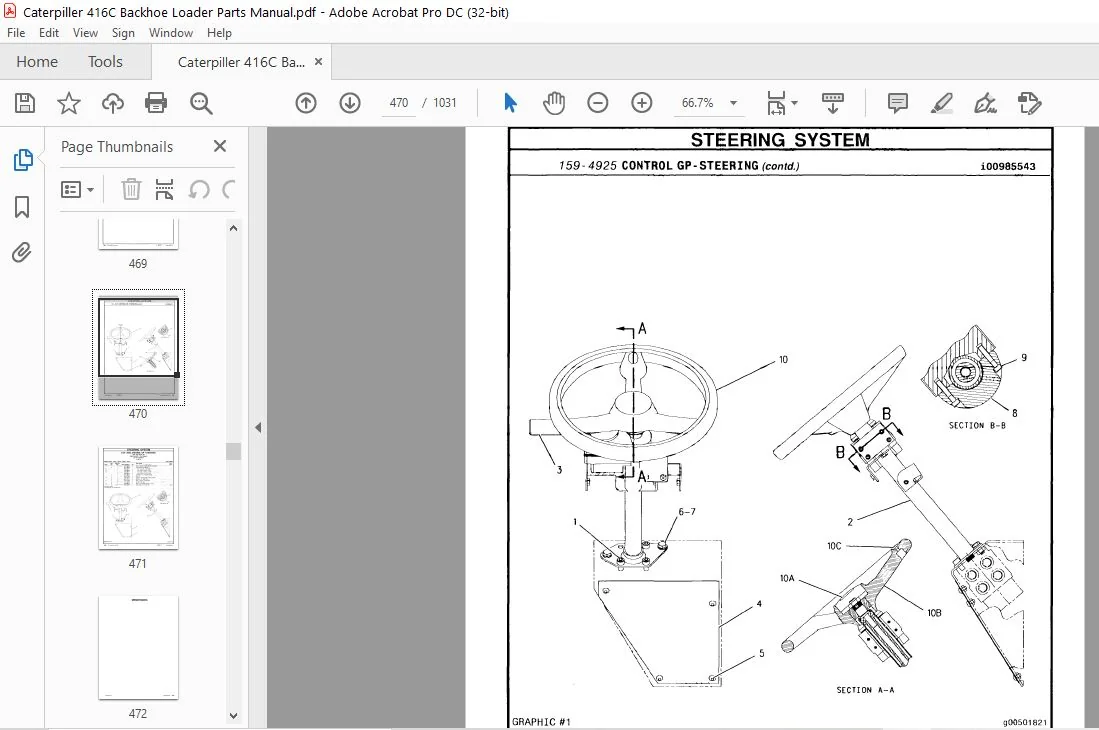Open the Edit menu
Viewport: 1099px width, 730px height.
point(48,33)
